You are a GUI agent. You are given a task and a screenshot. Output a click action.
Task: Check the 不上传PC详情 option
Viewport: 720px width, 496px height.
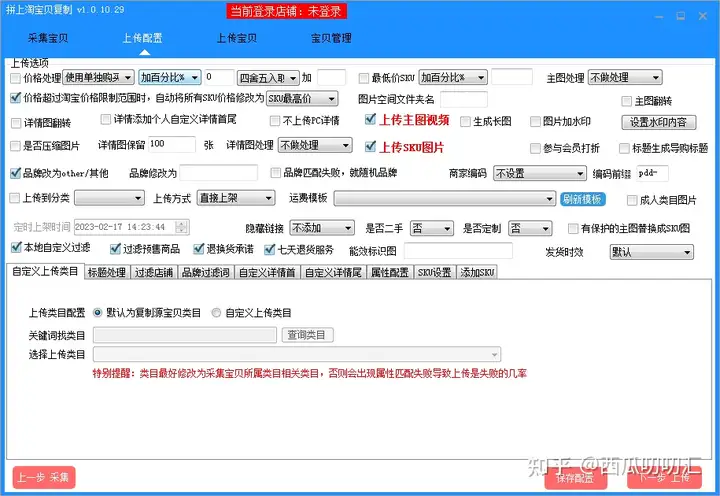pyautogui.click(x=275, y=121)
